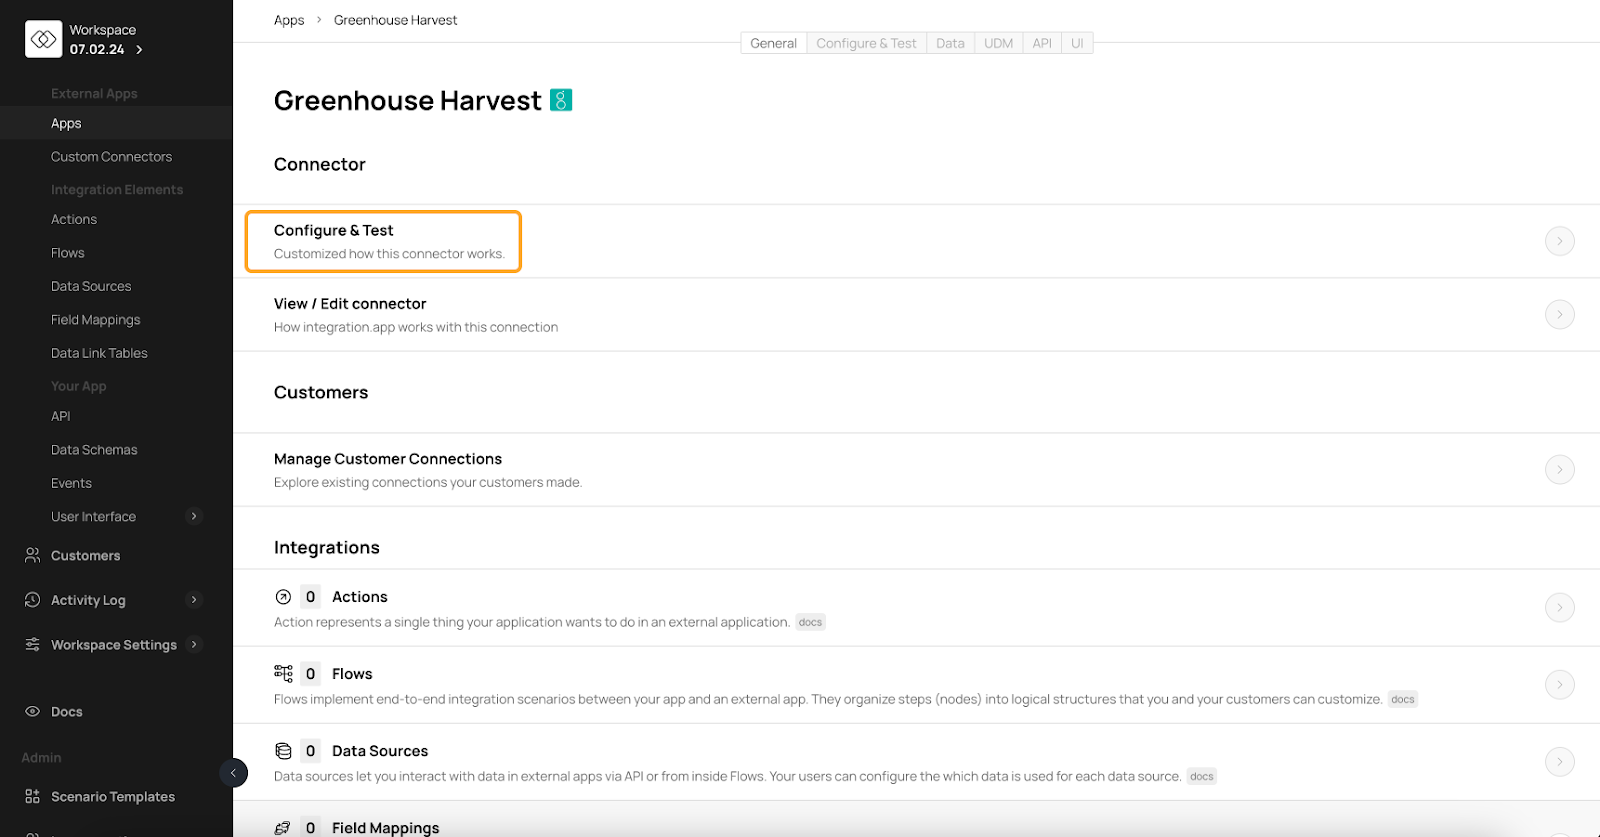
Task: Open View / Edit connector row arrow
Action: [x=1560, y=314]
